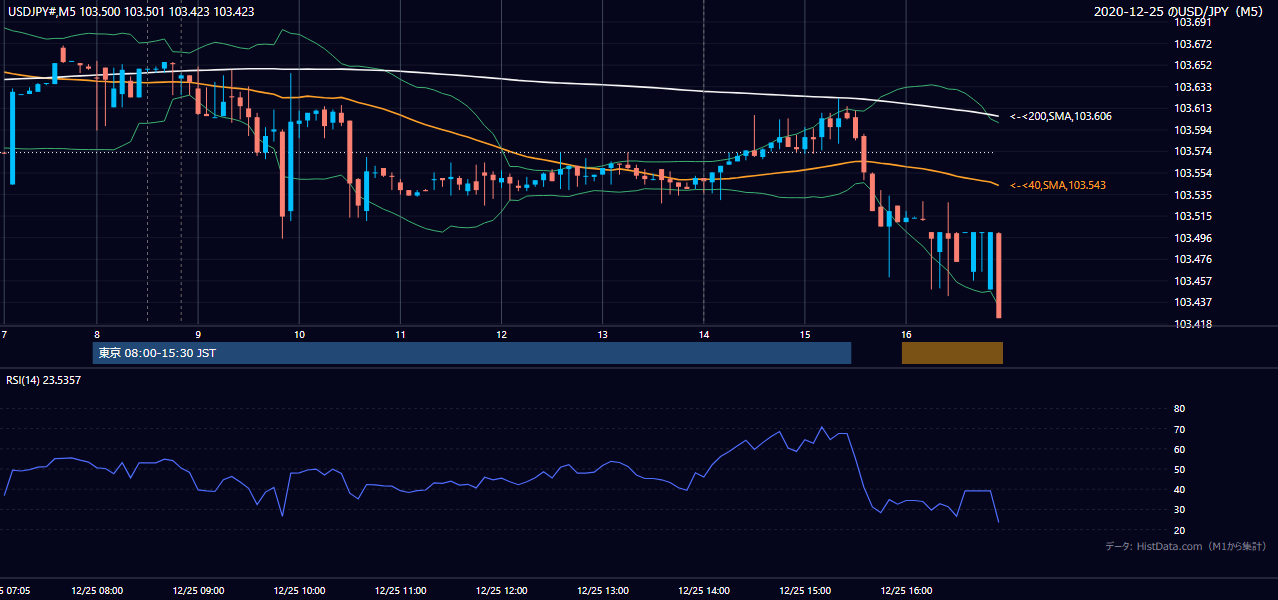Click the bottom time label 12/25 16:00
The image size is (1278, 600).
906,591
